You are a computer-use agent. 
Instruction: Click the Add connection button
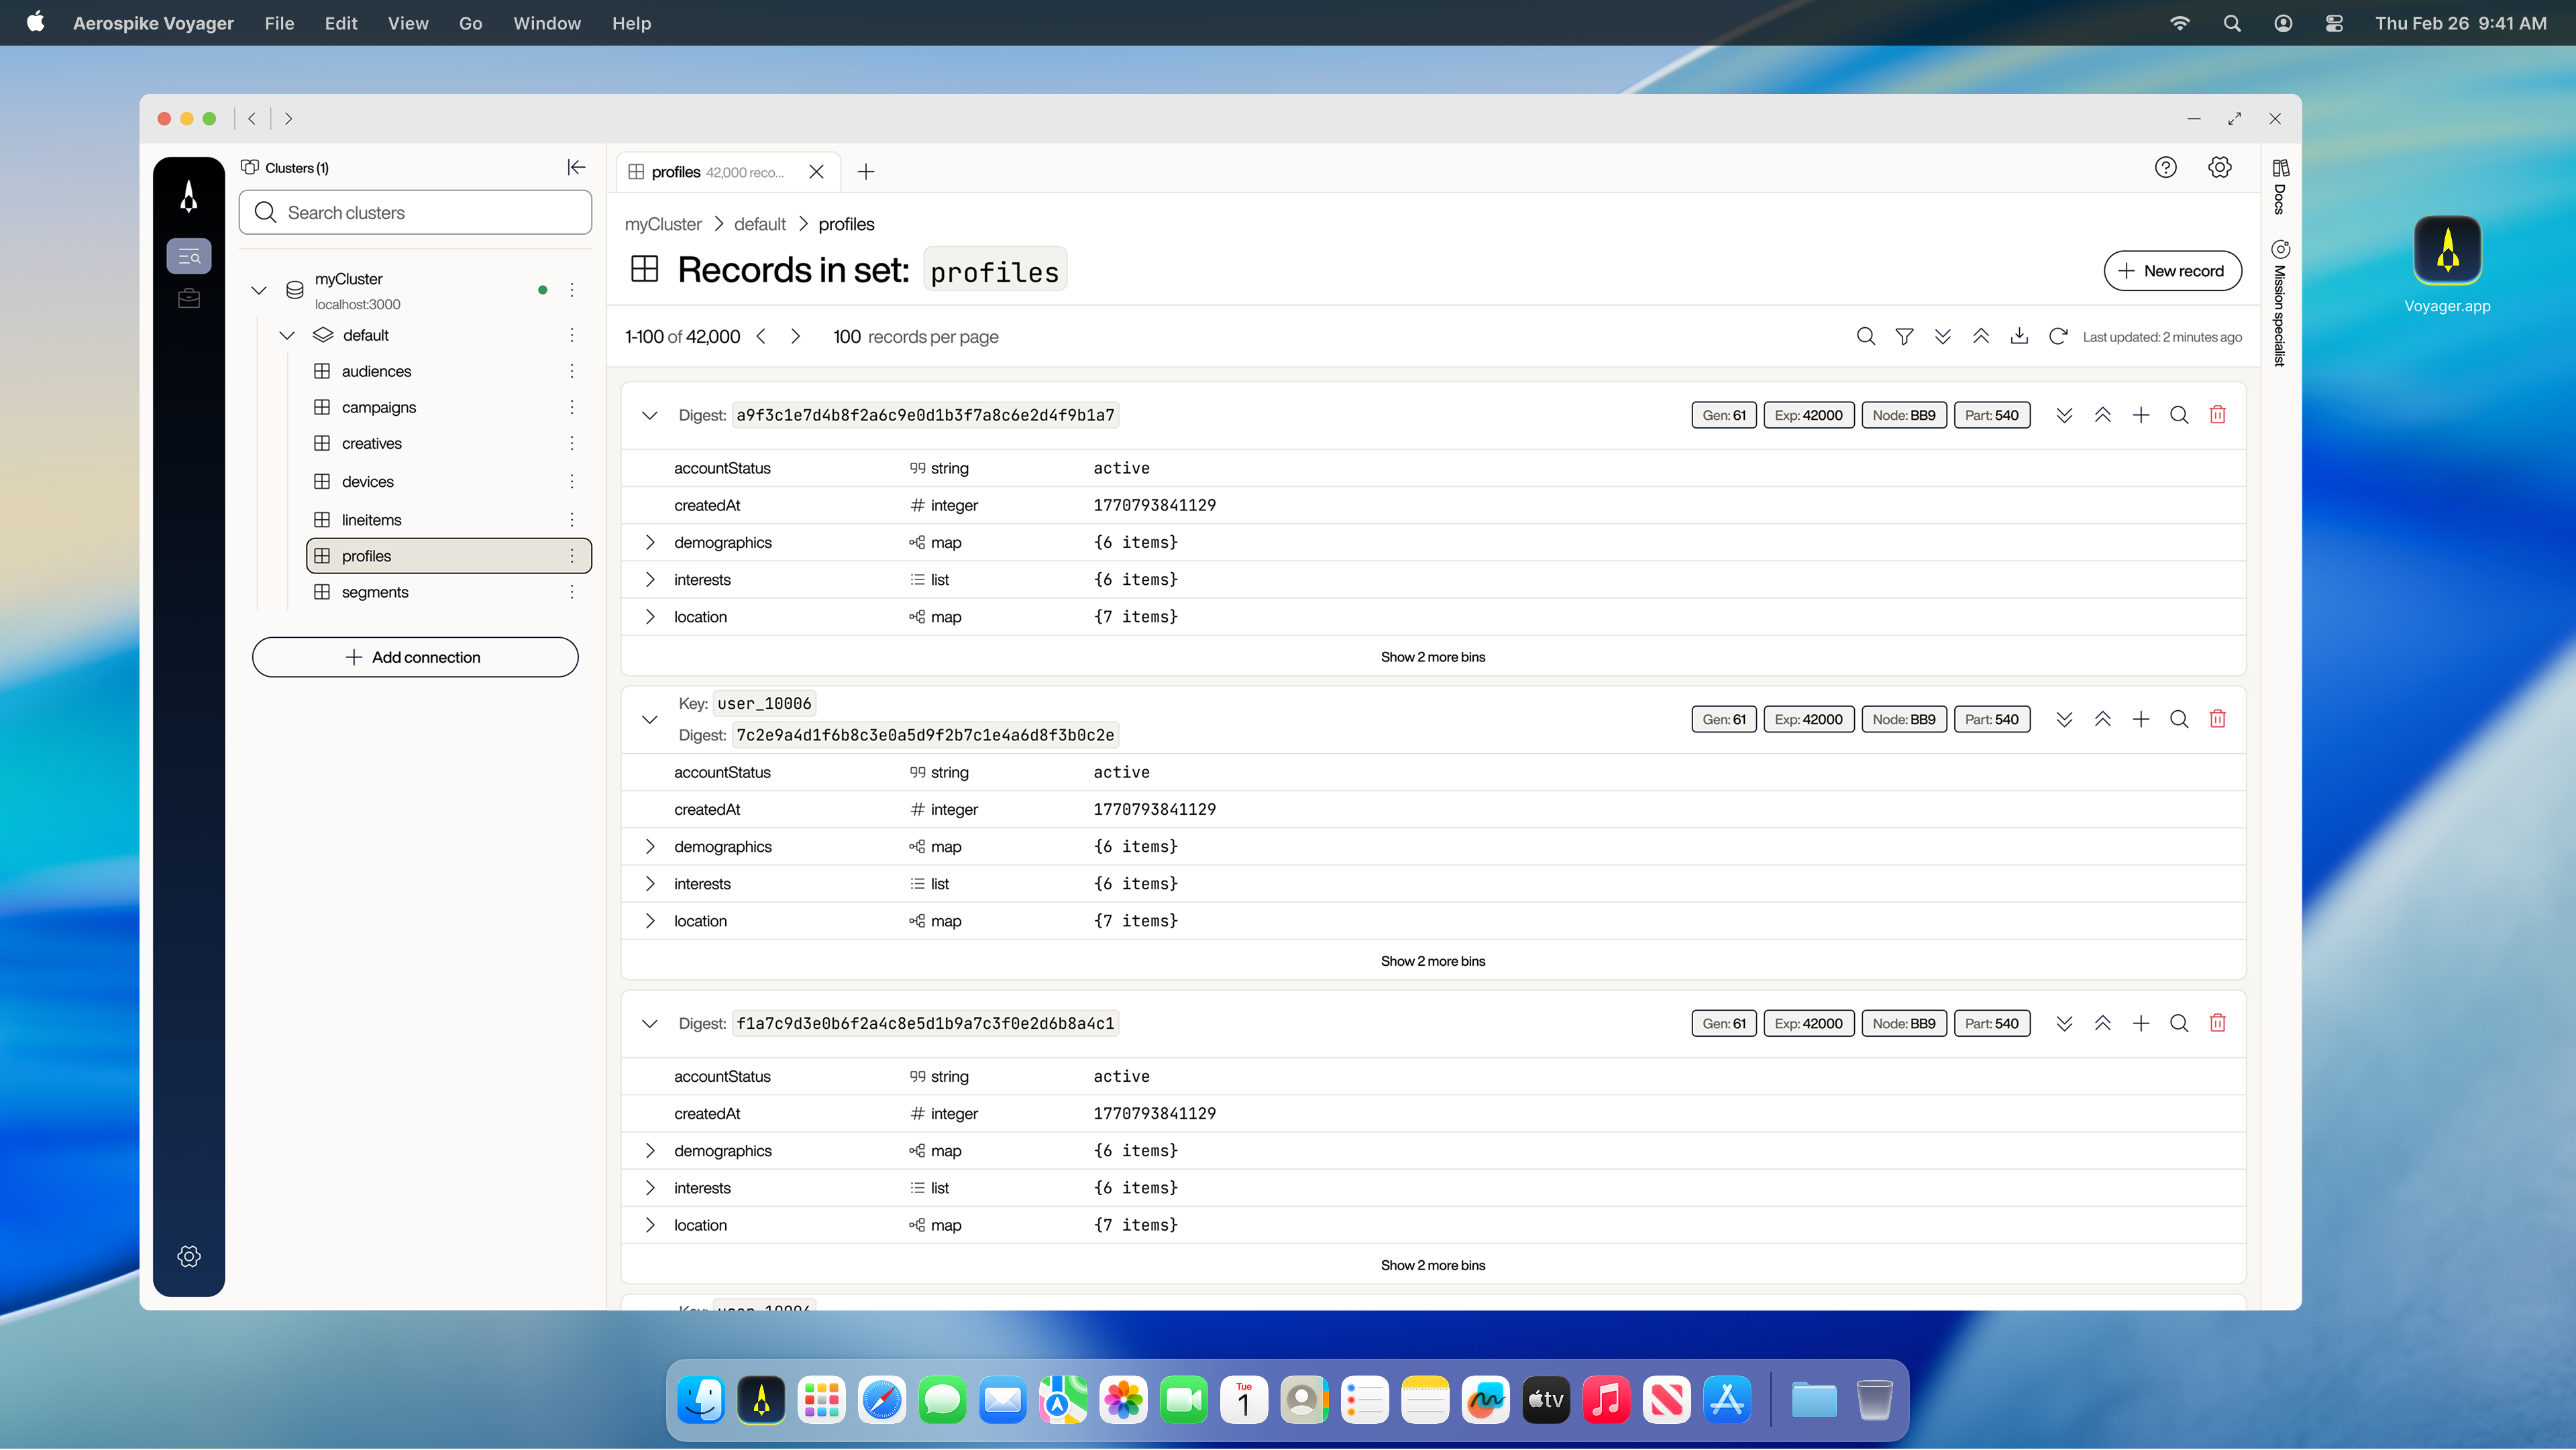tap(415, 657)
